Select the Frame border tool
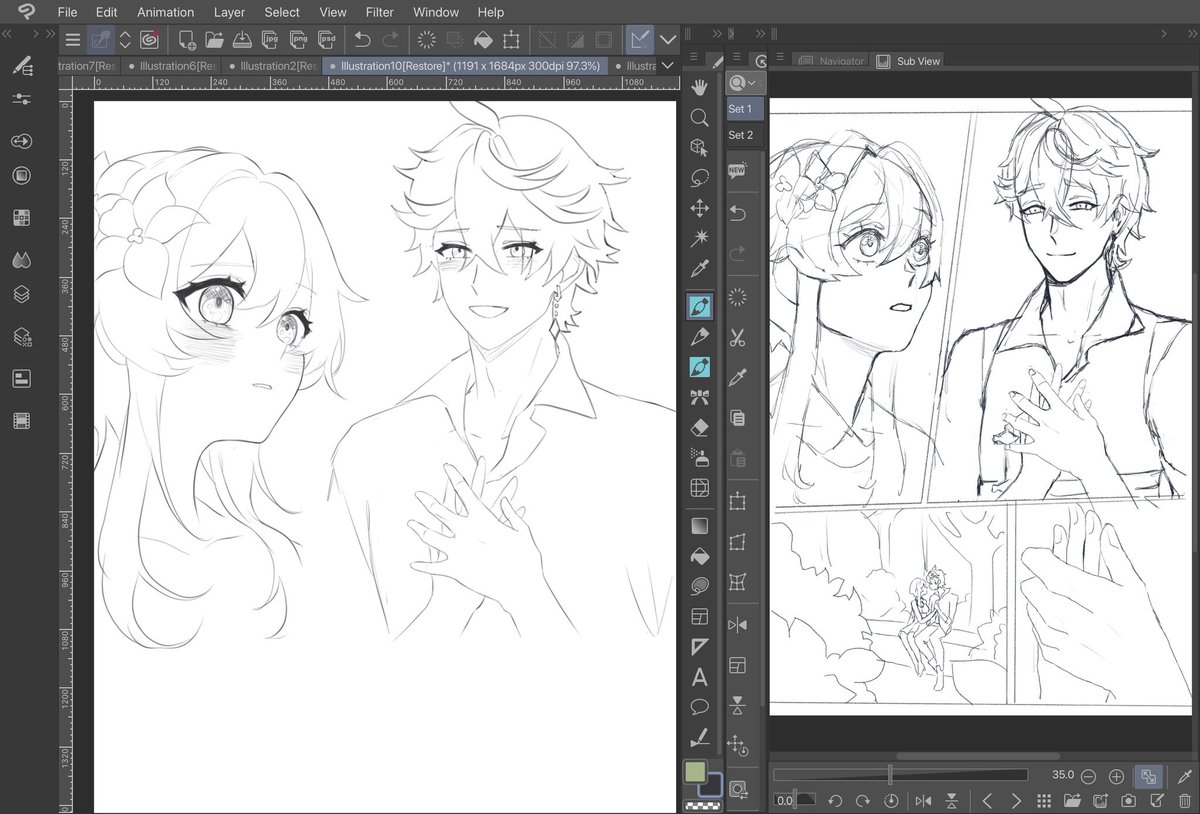The height and width of the screenshot is (814, 1200). 700,617
